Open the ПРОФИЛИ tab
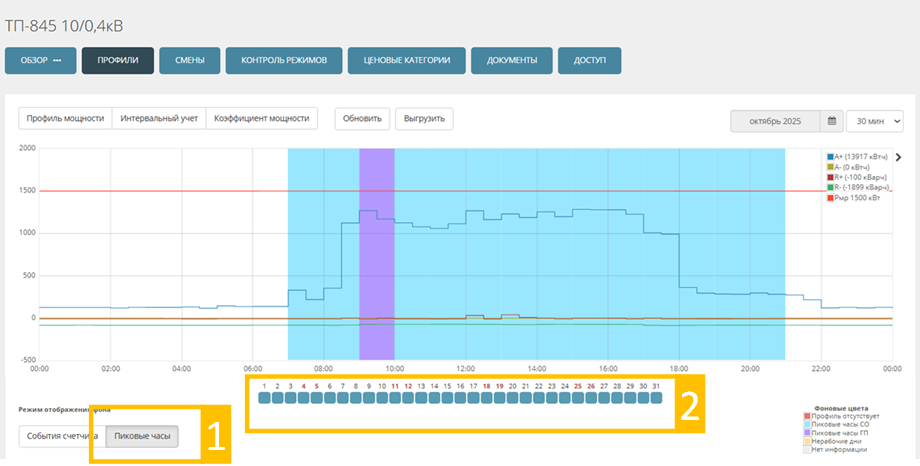Screen dimensions: 920x466 [x=118, y=61]
